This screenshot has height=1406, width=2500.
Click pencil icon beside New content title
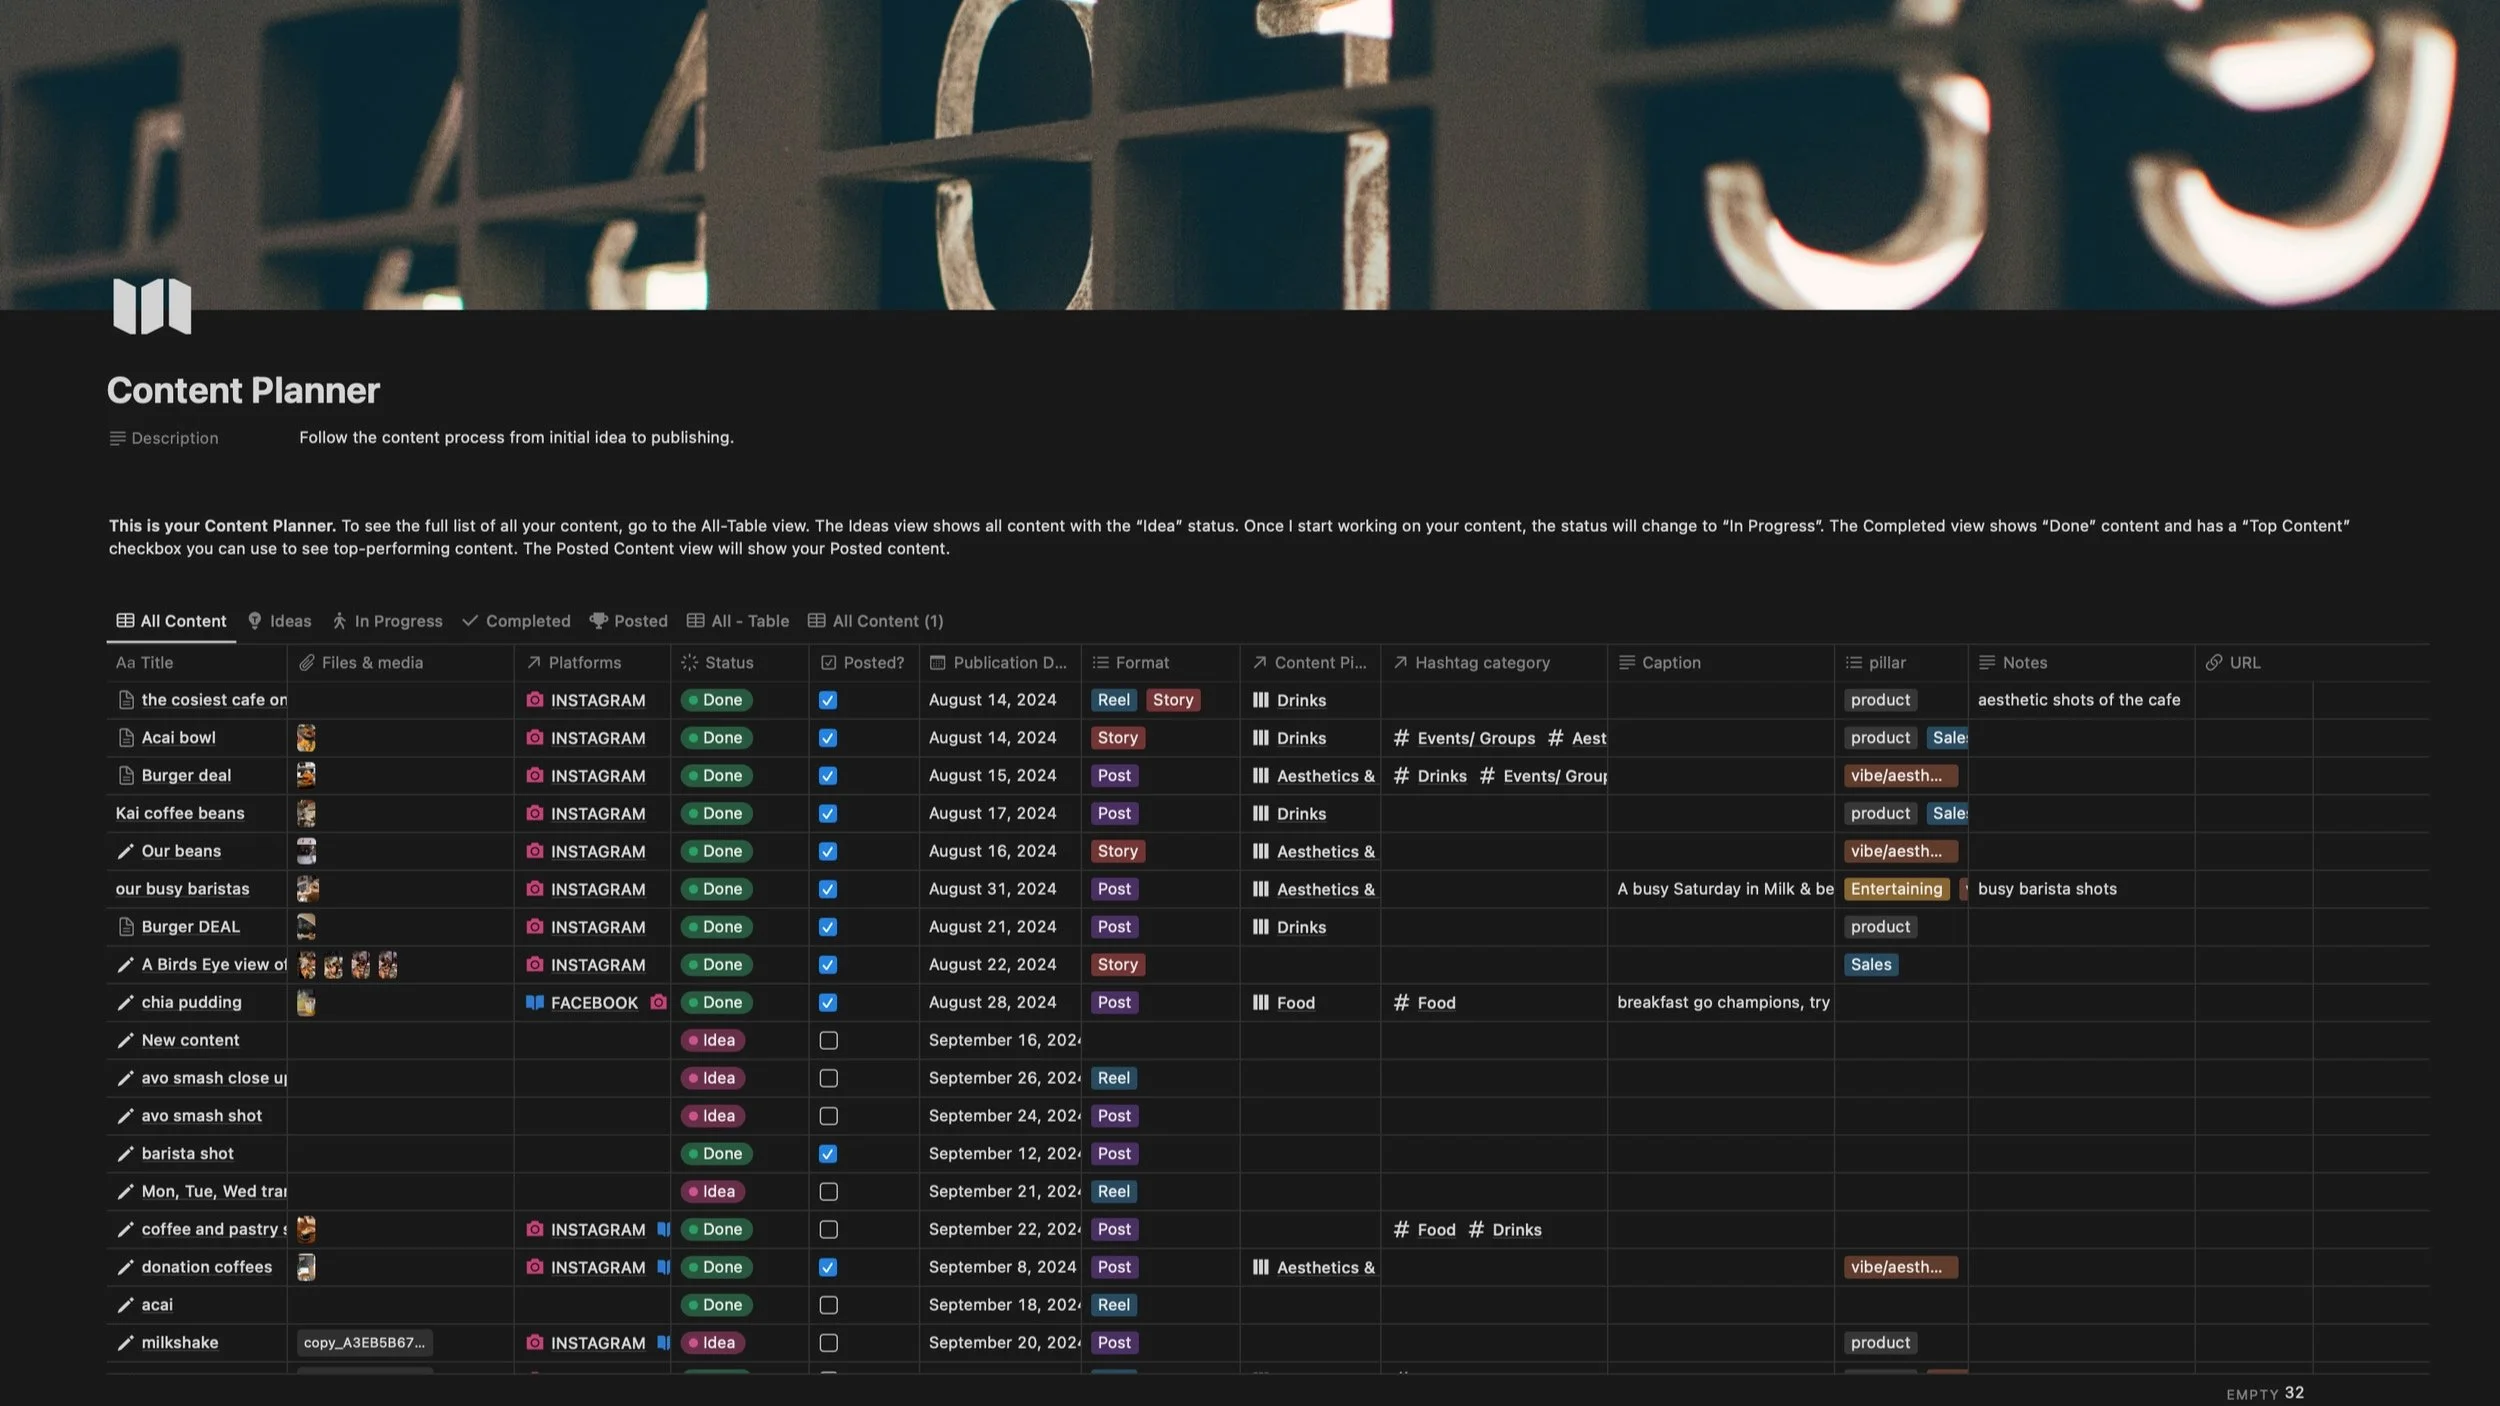tap(125, 1040)
